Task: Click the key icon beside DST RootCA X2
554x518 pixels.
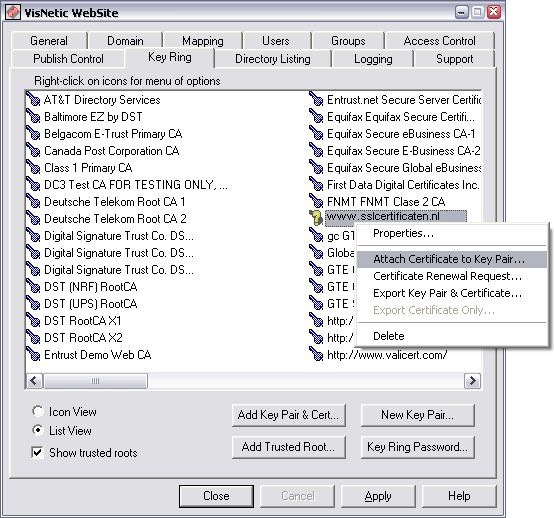Action: coord(34,337)
